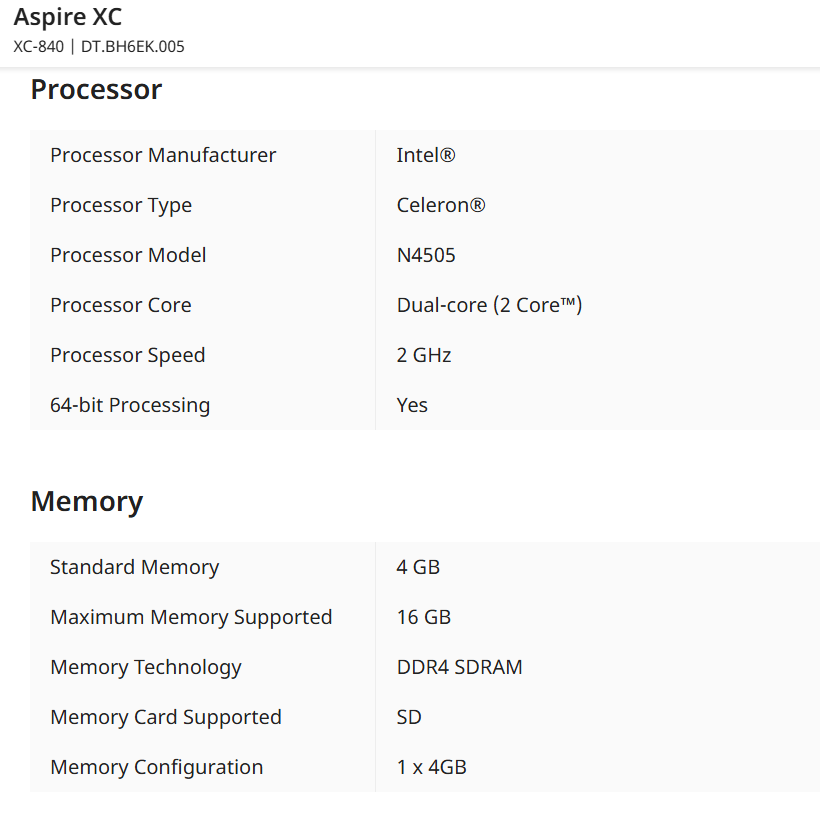This screenshot has width=820, height=836.
Task: Click the 64-bit Processing label
Action: pyautogui.click(x=130, y=405)
